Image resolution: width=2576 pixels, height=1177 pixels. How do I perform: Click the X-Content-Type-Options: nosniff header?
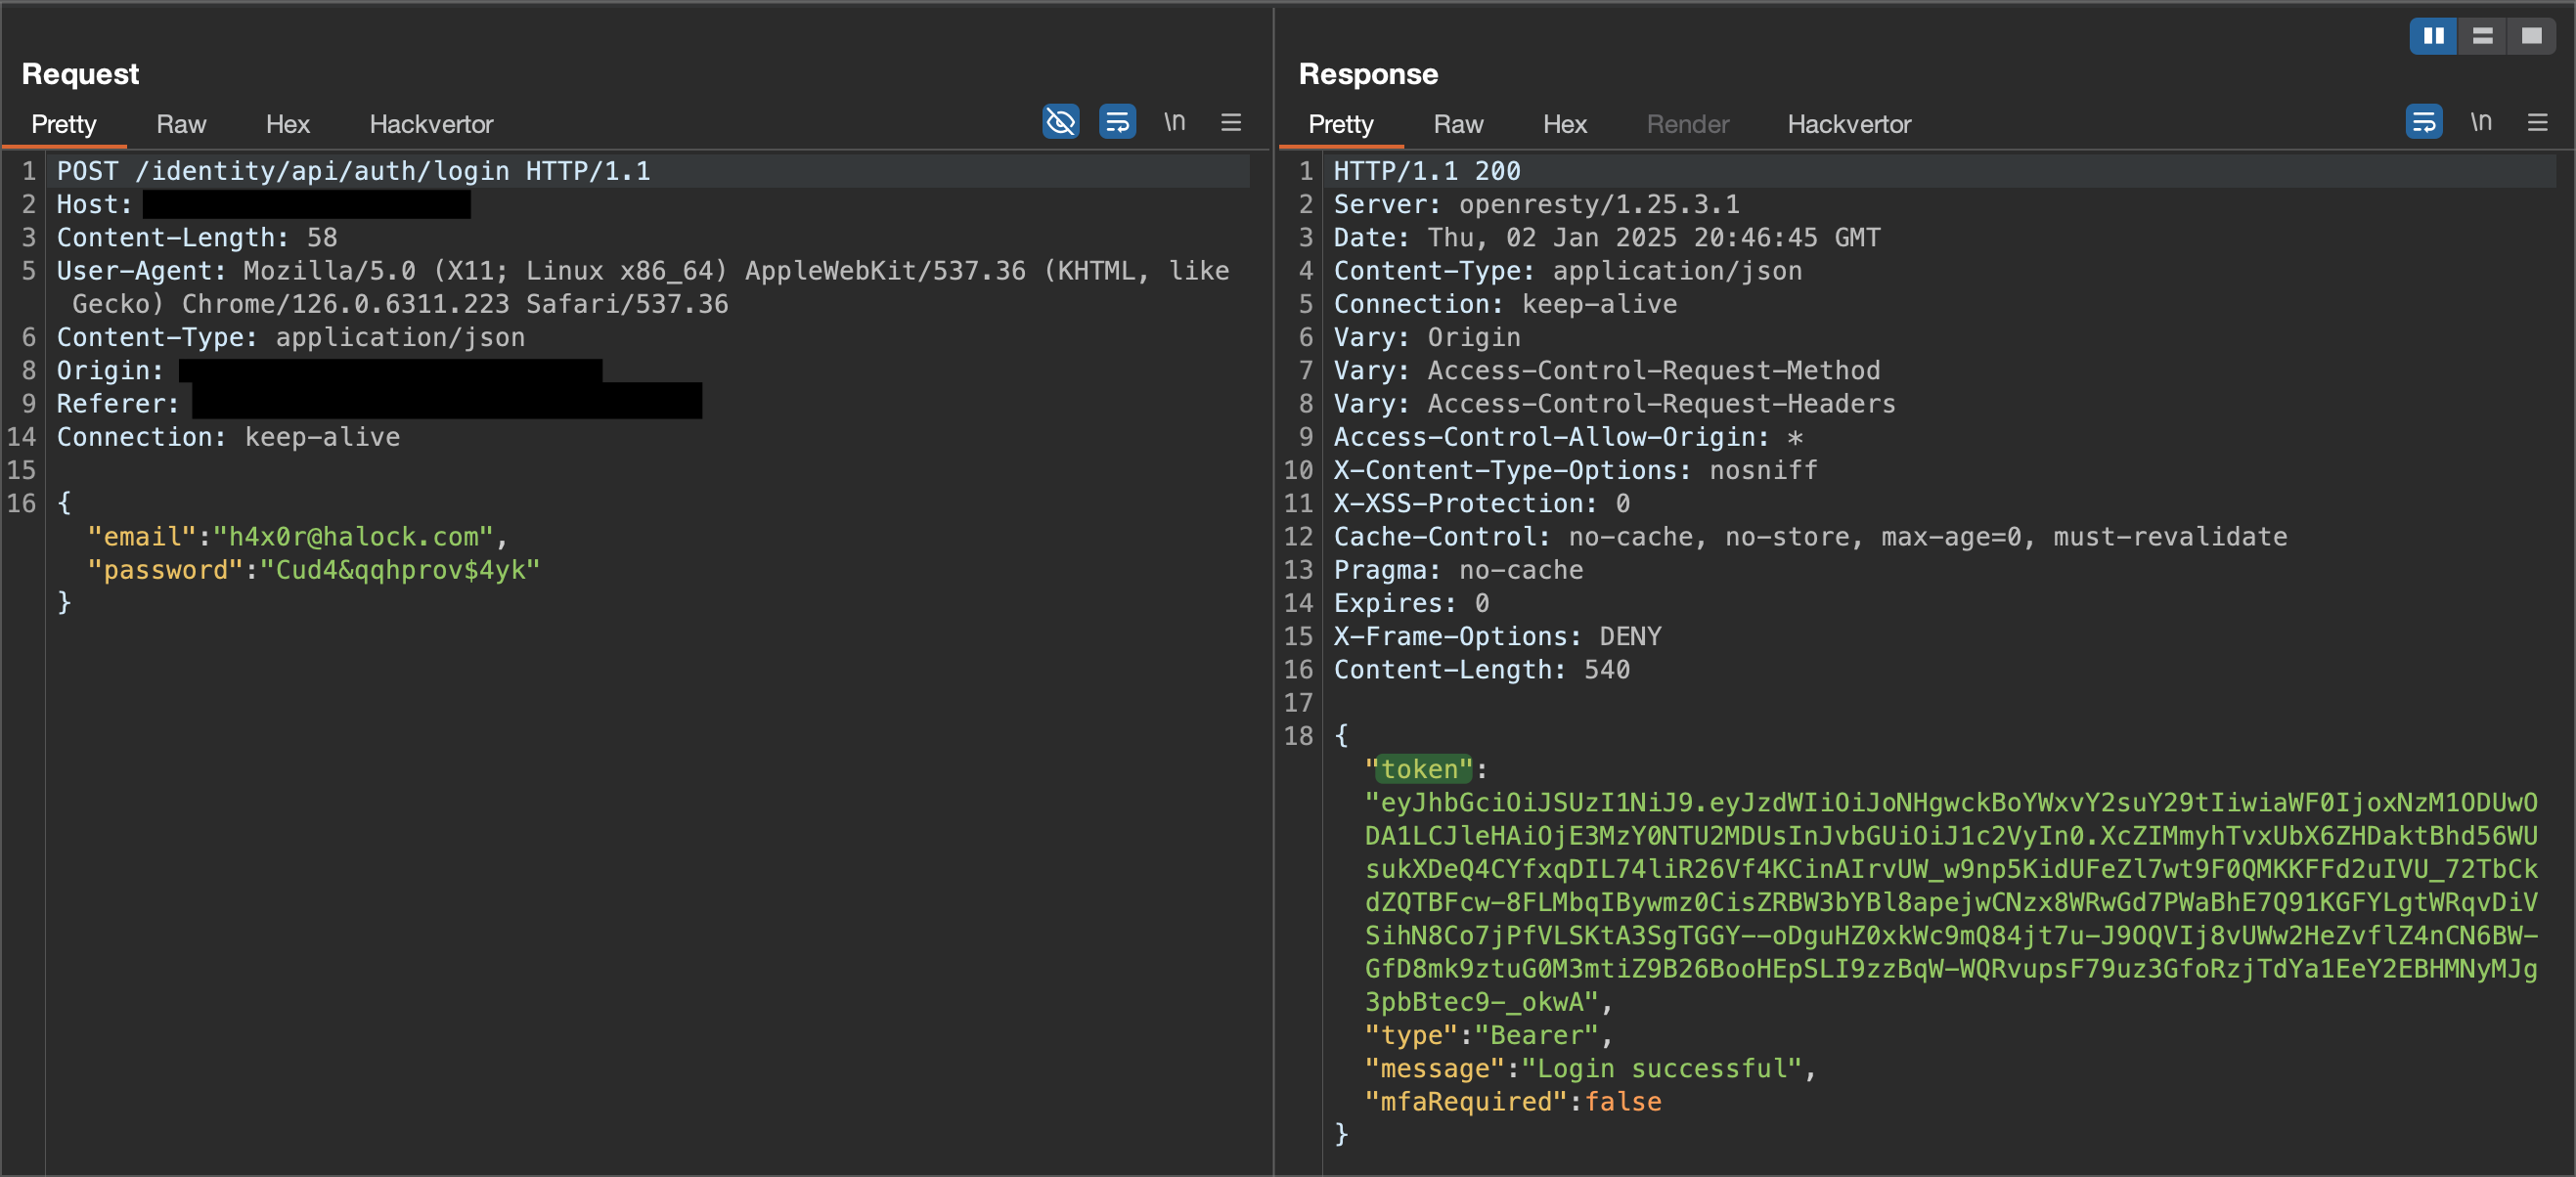point(1575,470)
